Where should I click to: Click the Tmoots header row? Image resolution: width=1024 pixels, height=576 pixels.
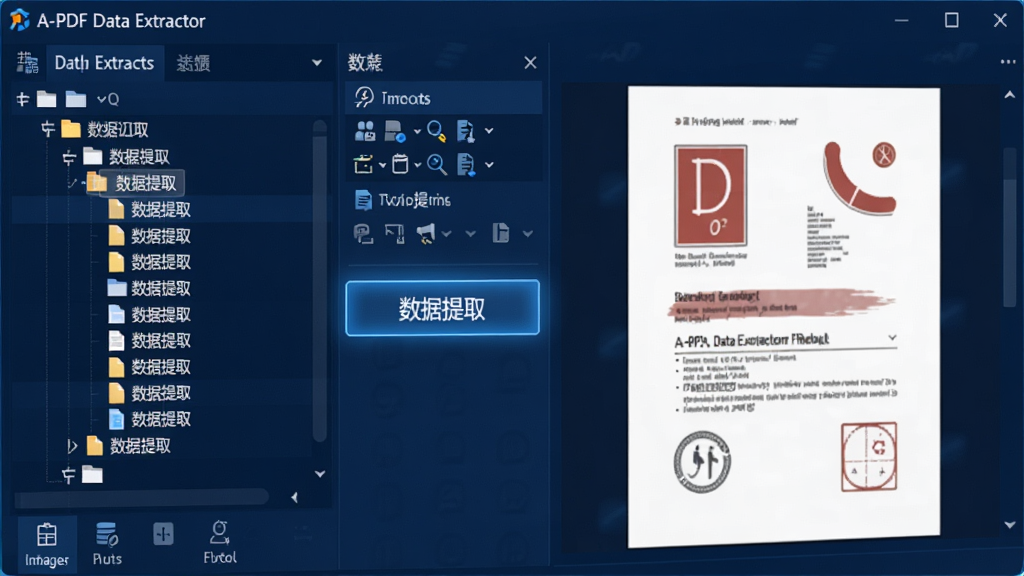(x=443, y=98)
